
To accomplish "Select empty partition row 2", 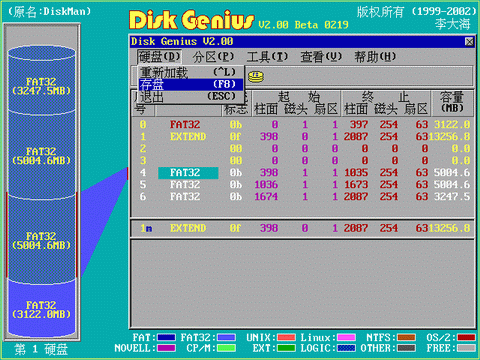I will (303, 149).
